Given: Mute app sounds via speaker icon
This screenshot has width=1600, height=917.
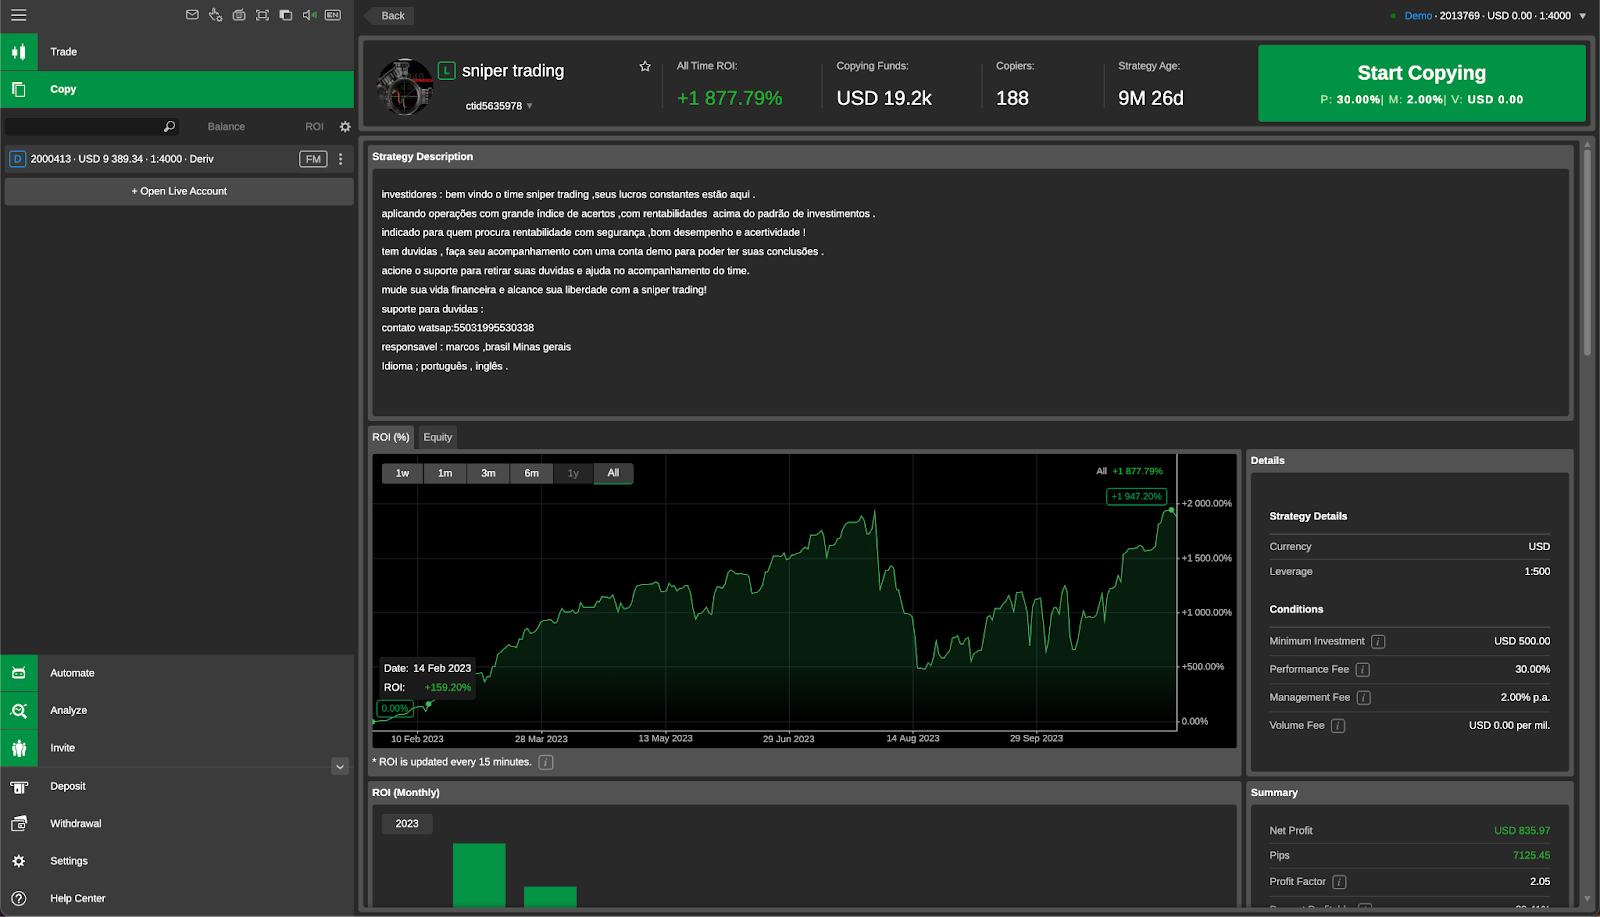Looking at the screenshot, I should click(x=308, y=15).
